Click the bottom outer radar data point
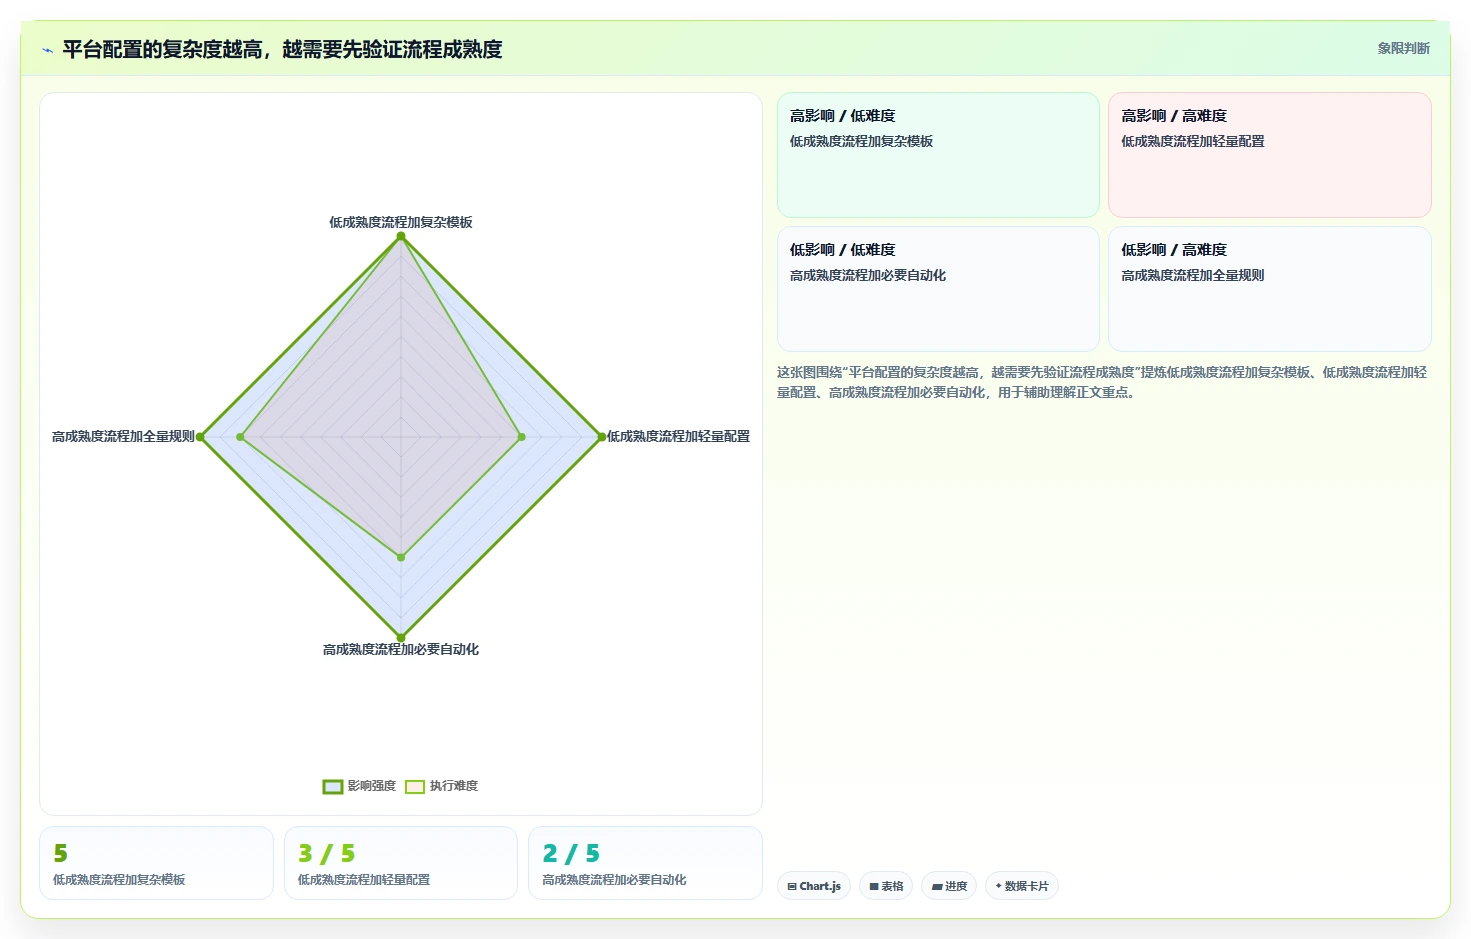This screenshot has height=939, width=1471. [401, 637]
